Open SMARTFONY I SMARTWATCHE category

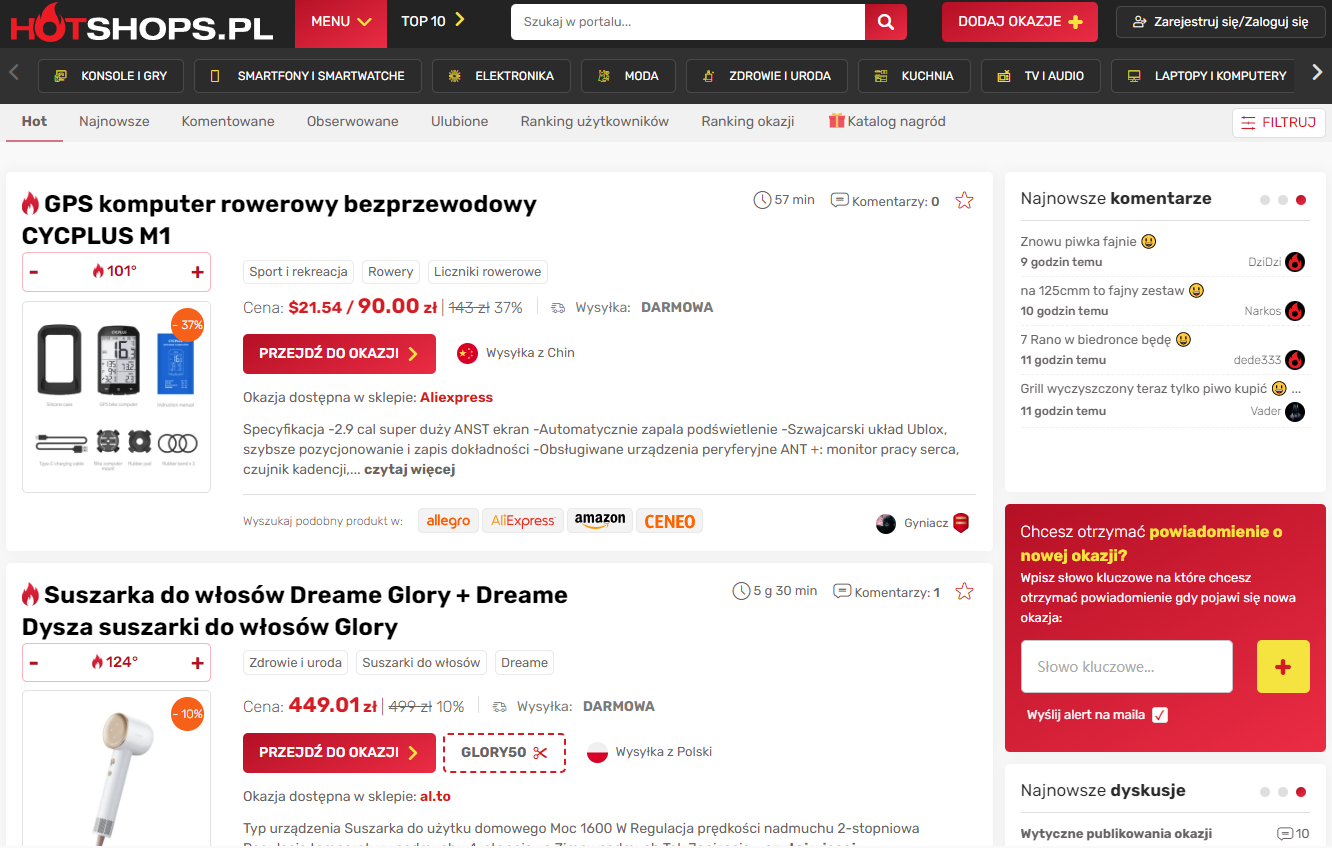point(308,76)
